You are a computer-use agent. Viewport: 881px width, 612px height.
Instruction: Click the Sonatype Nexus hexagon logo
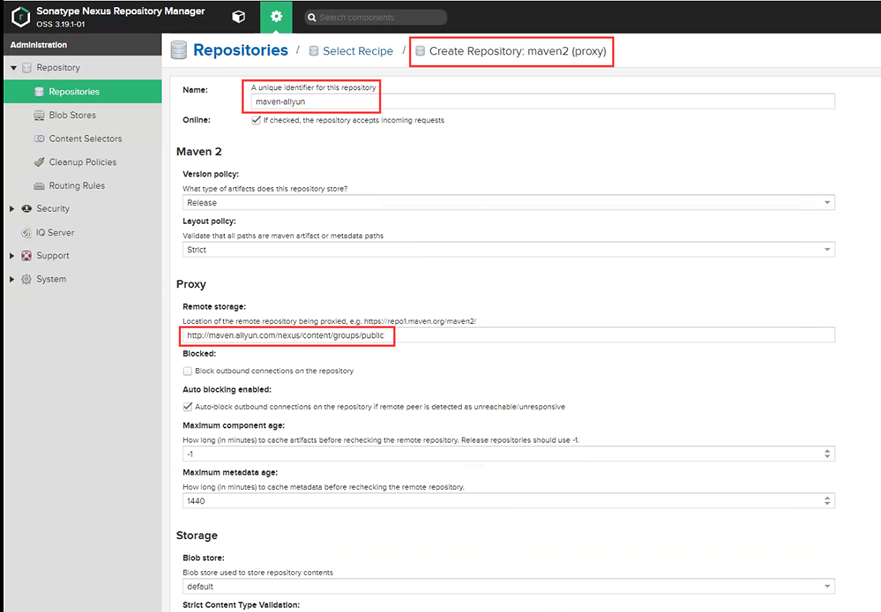(x=21, y=17)
